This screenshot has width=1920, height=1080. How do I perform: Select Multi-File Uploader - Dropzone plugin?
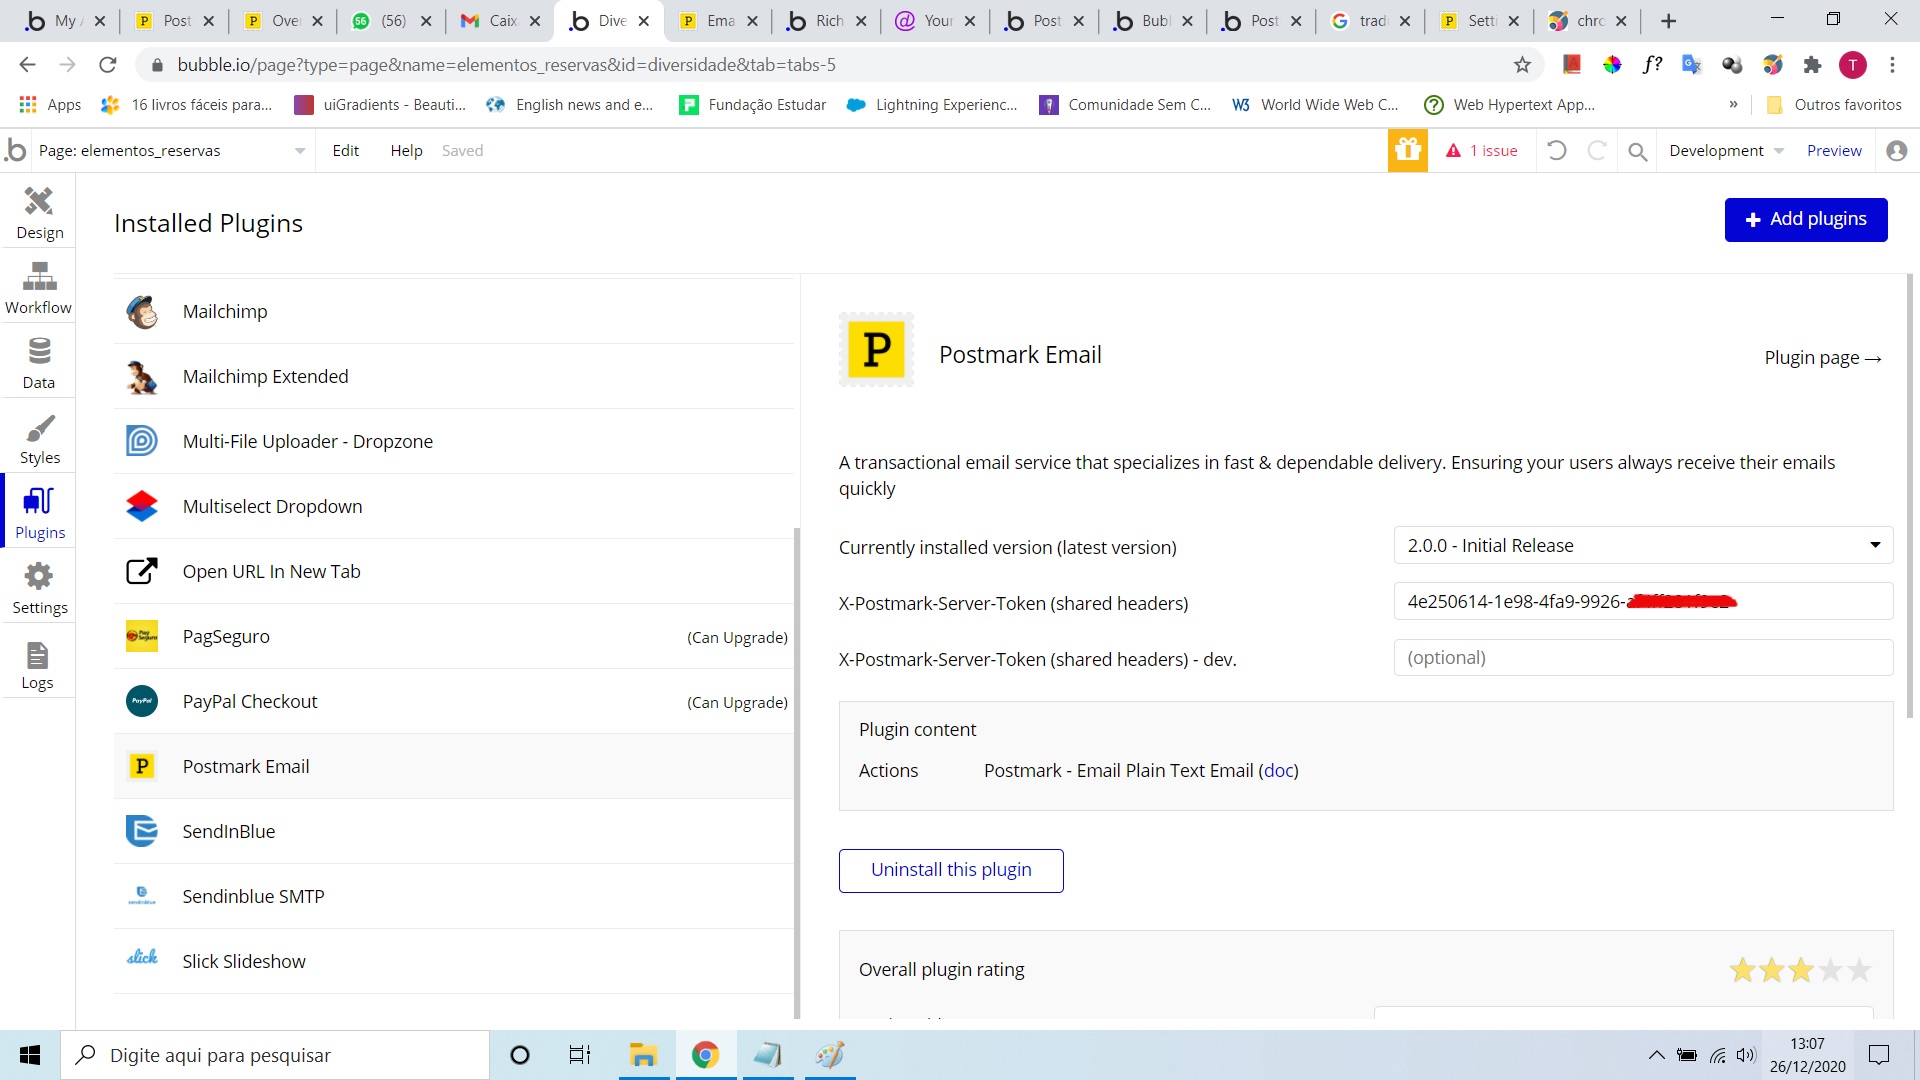454,441
